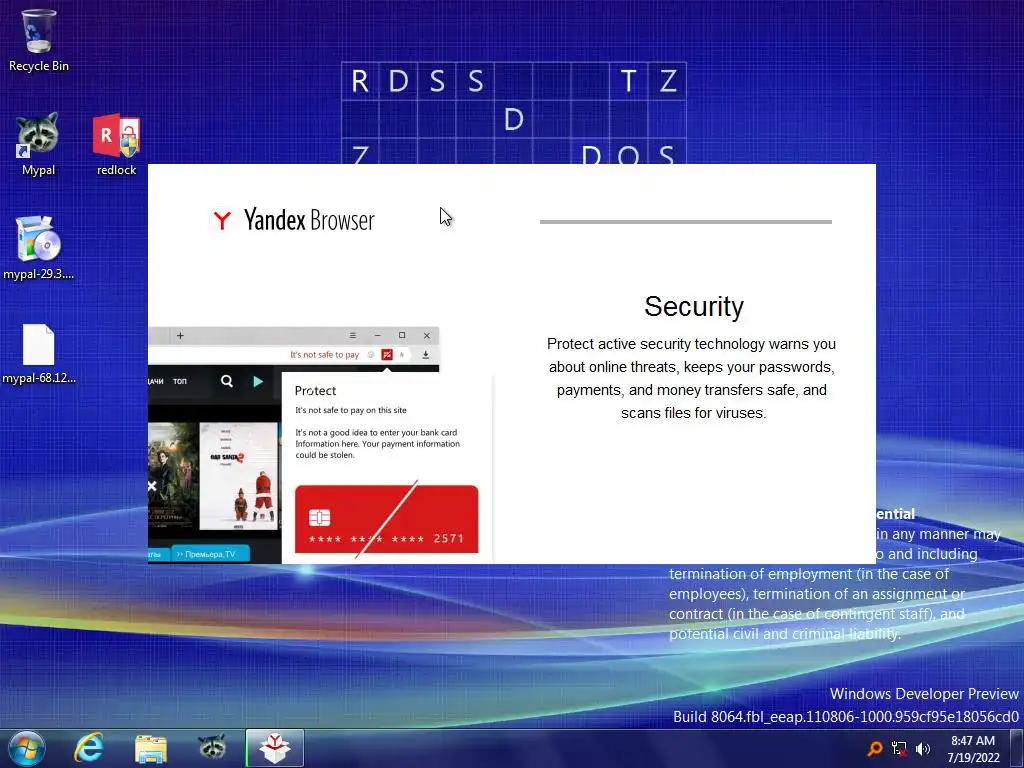
Task: Switch to the Mypal raccoon taskbar button
Action: coord(212,748)
